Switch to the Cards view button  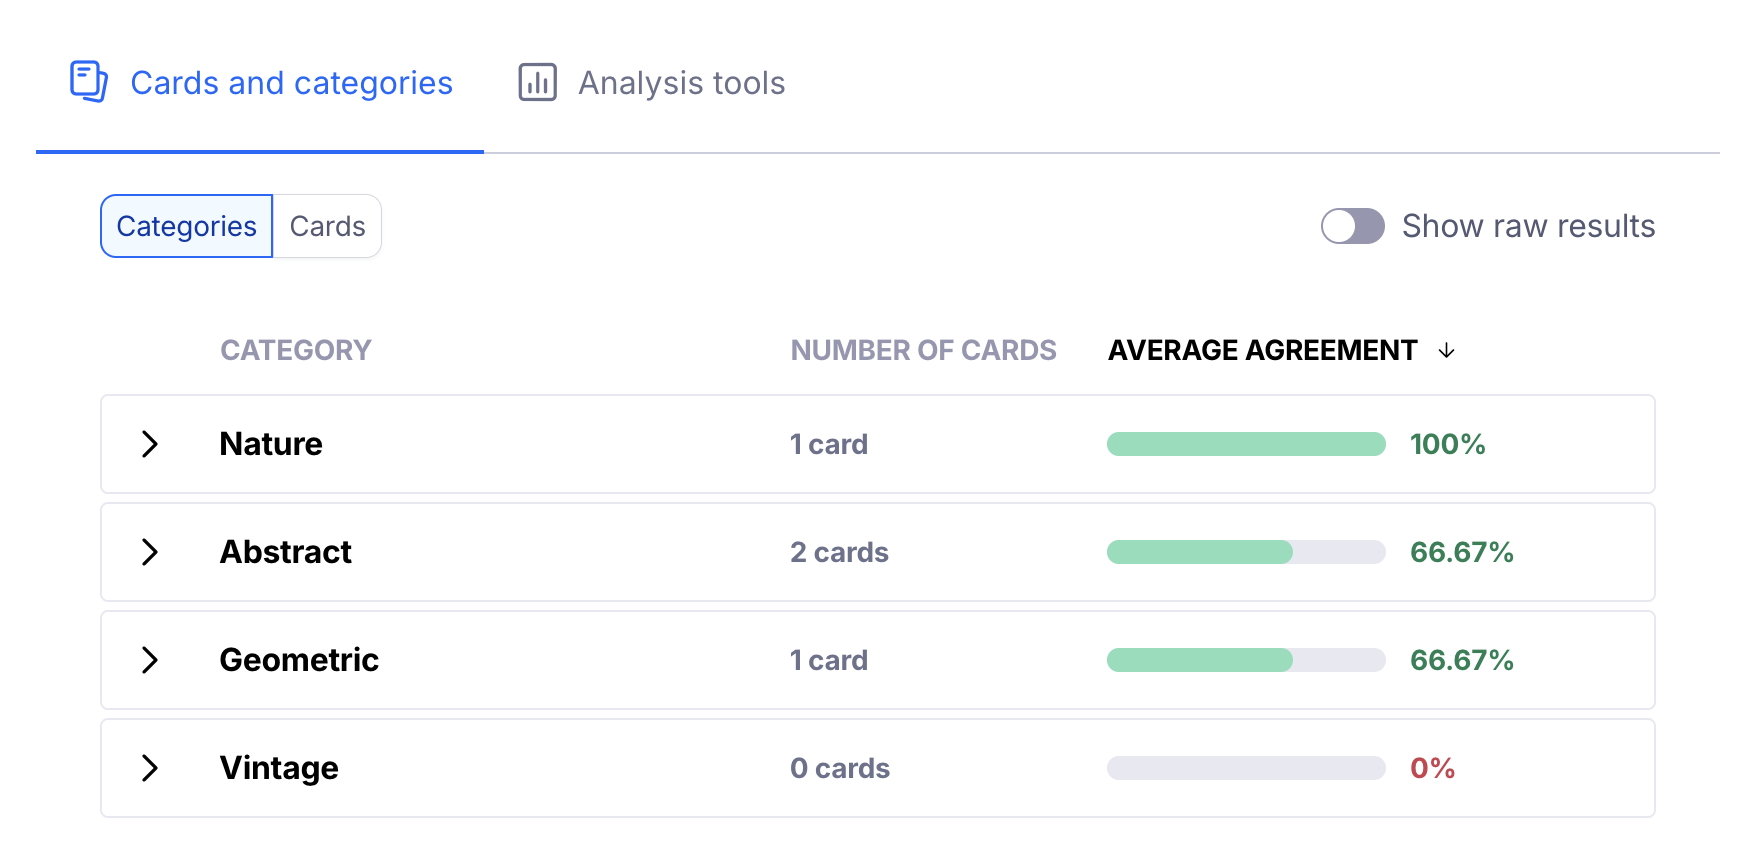(x=327, y=226)
